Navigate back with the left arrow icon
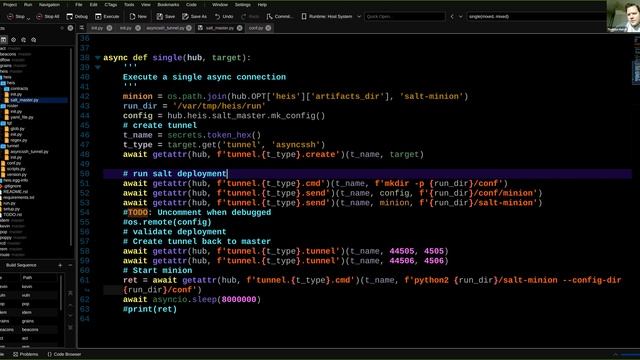 452,17
